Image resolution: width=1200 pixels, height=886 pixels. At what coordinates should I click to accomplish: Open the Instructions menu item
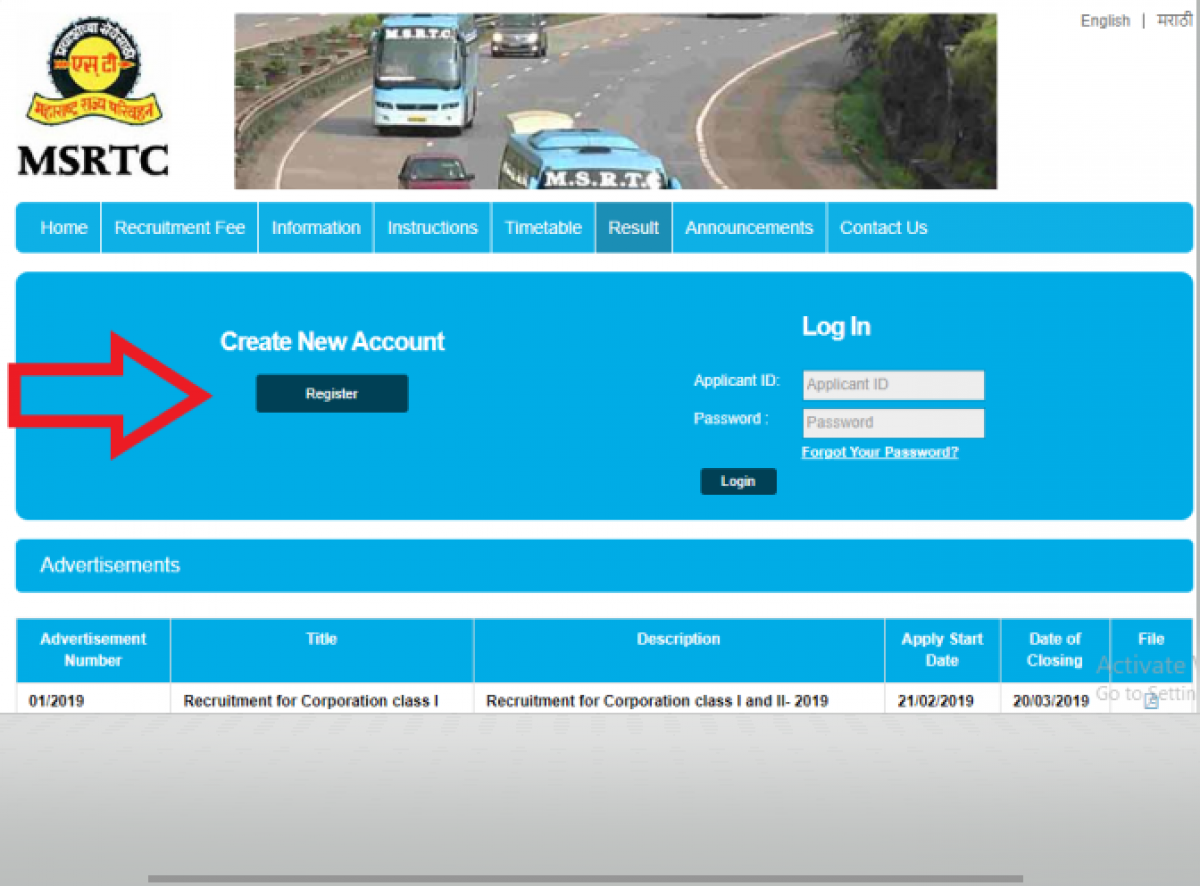pyautogui.click(x=432, y=228)
